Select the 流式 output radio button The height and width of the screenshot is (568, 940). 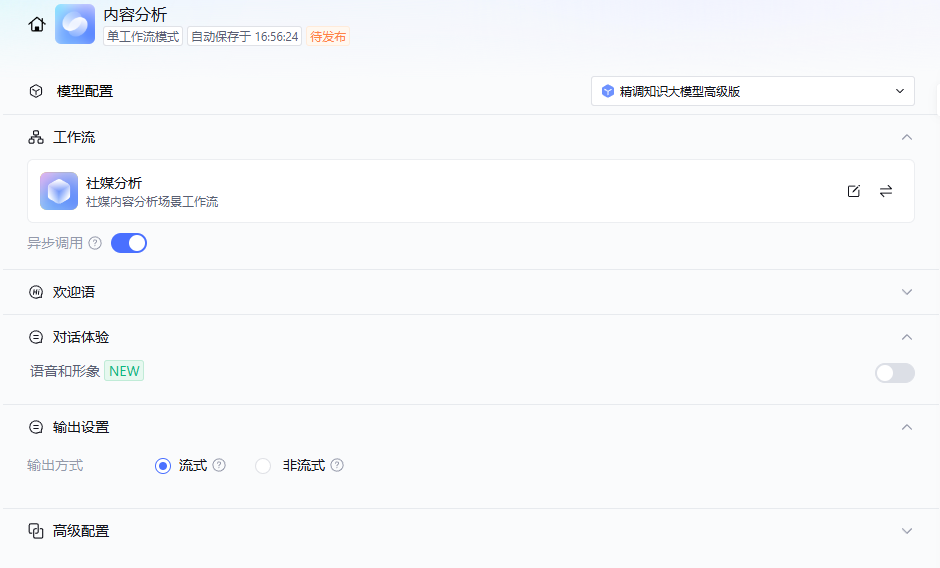[x=162, y=466]
